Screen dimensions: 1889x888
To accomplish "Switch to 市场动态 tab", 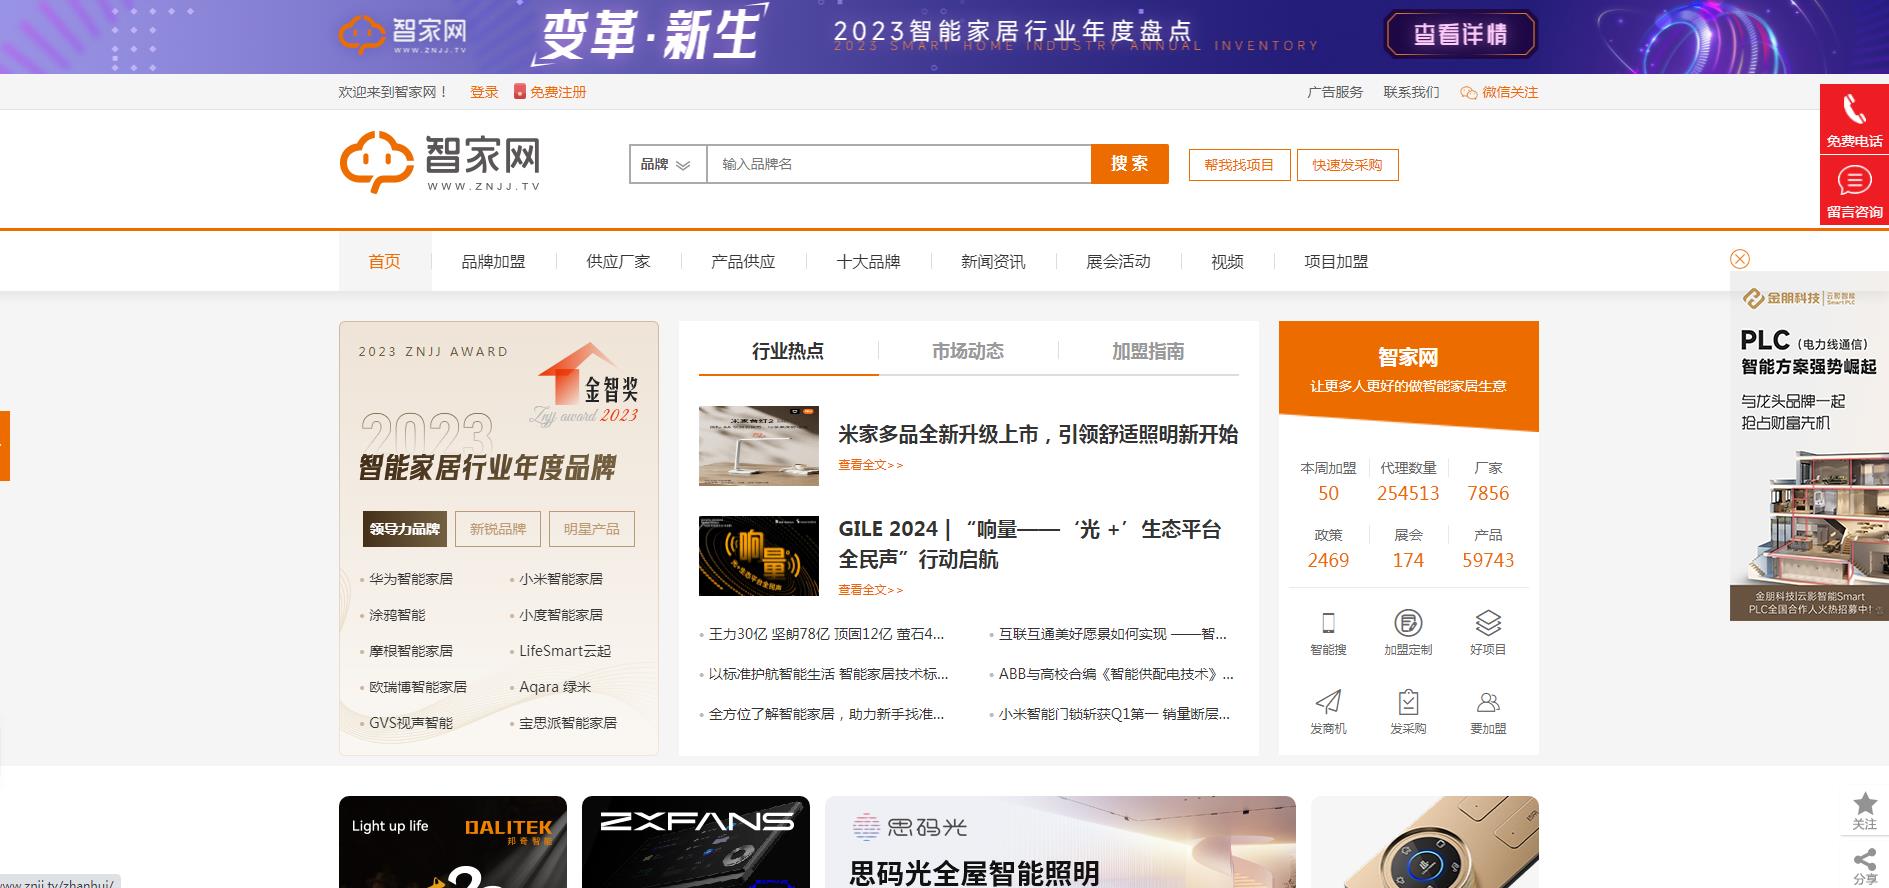I will (x=968, y=351).
